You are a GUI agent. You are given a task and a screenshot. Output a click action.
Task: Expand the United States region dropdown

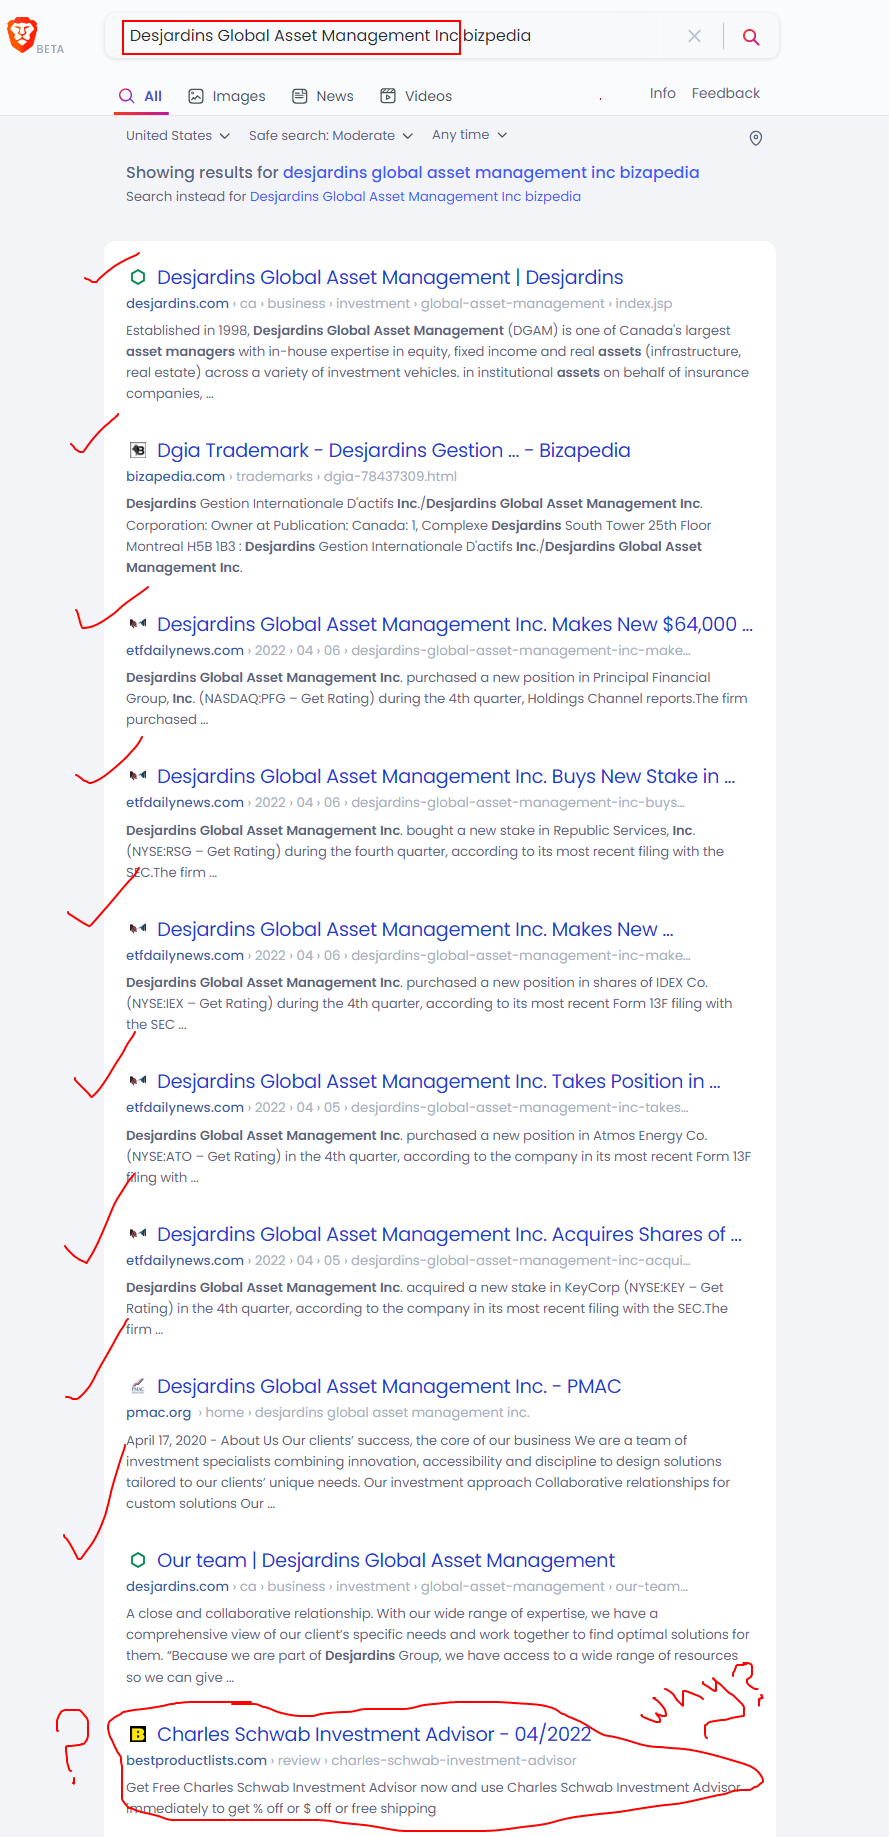178,135
